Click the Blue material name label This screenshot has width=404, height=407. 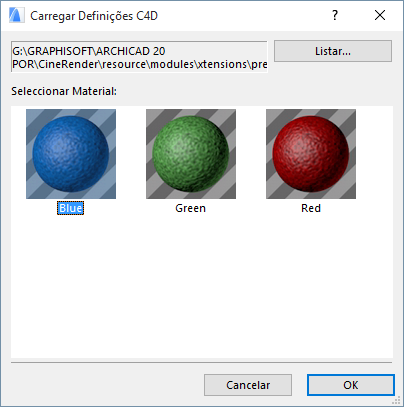point(70,208)
